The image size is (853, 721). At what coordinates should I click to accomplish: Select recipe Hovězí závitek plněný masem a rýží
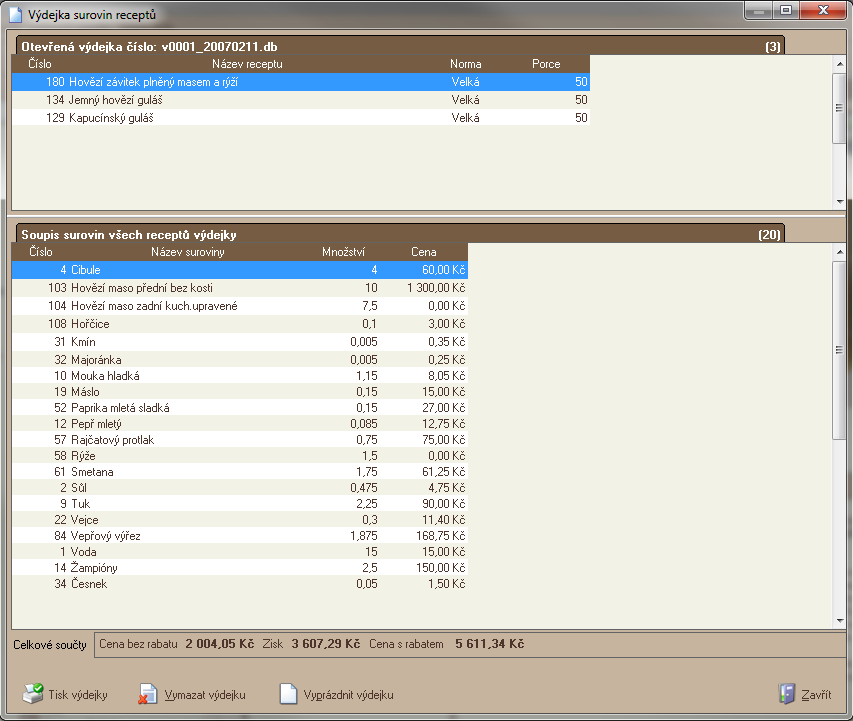tap(301, 82)
